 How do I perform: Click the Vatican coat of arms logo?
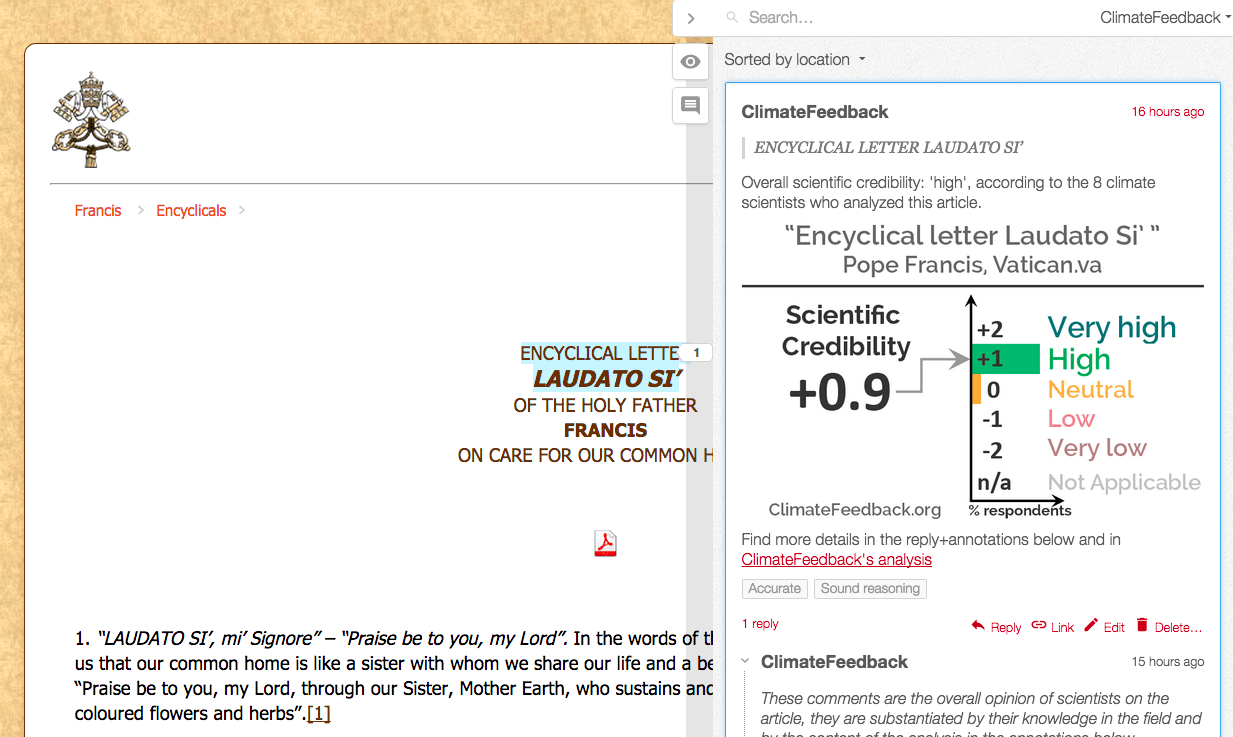pos(91,120)
